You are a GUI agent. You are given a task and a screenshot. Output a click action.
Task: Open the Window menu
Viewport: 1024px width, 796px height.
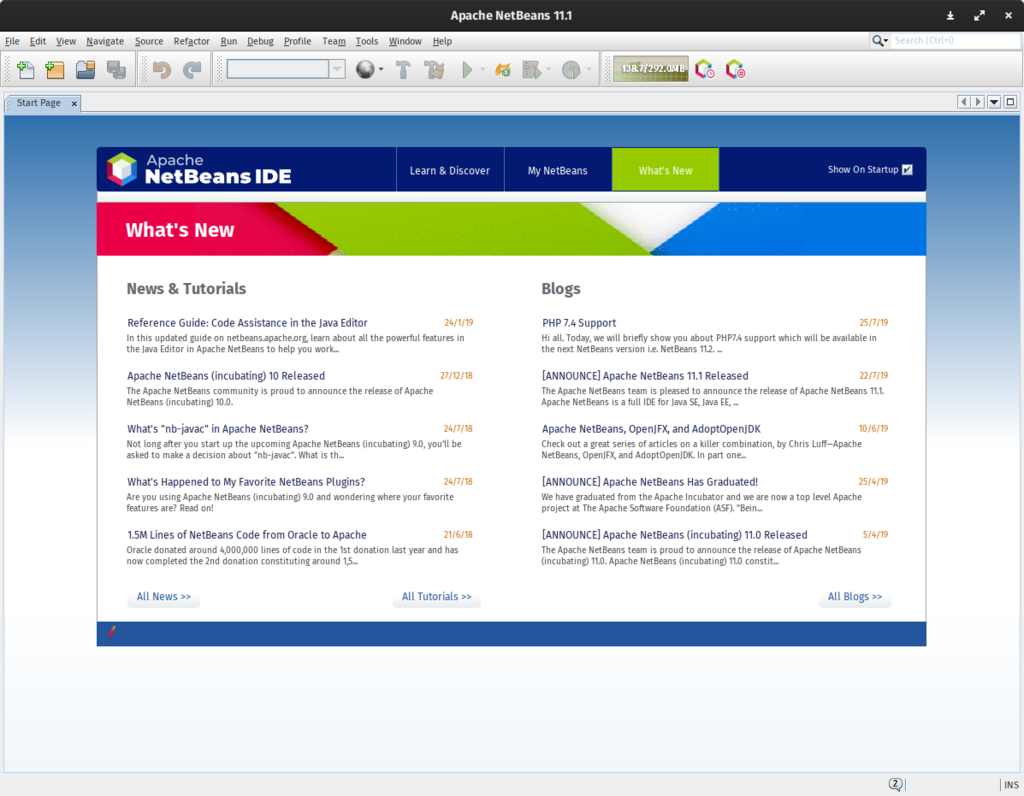coord(405,41)
